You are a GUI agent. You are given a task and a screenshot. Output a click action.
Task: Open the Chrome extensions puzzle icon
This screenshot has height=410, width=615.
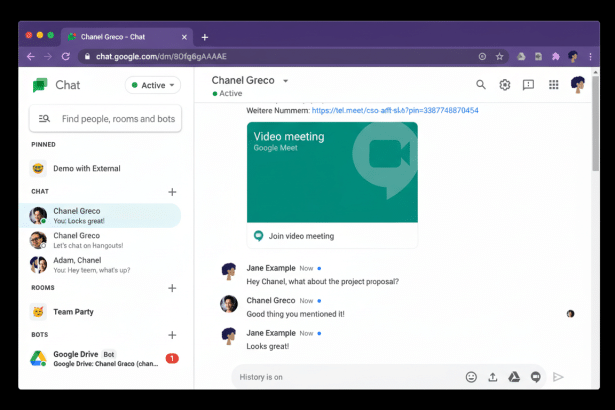(x=556, y=56)
